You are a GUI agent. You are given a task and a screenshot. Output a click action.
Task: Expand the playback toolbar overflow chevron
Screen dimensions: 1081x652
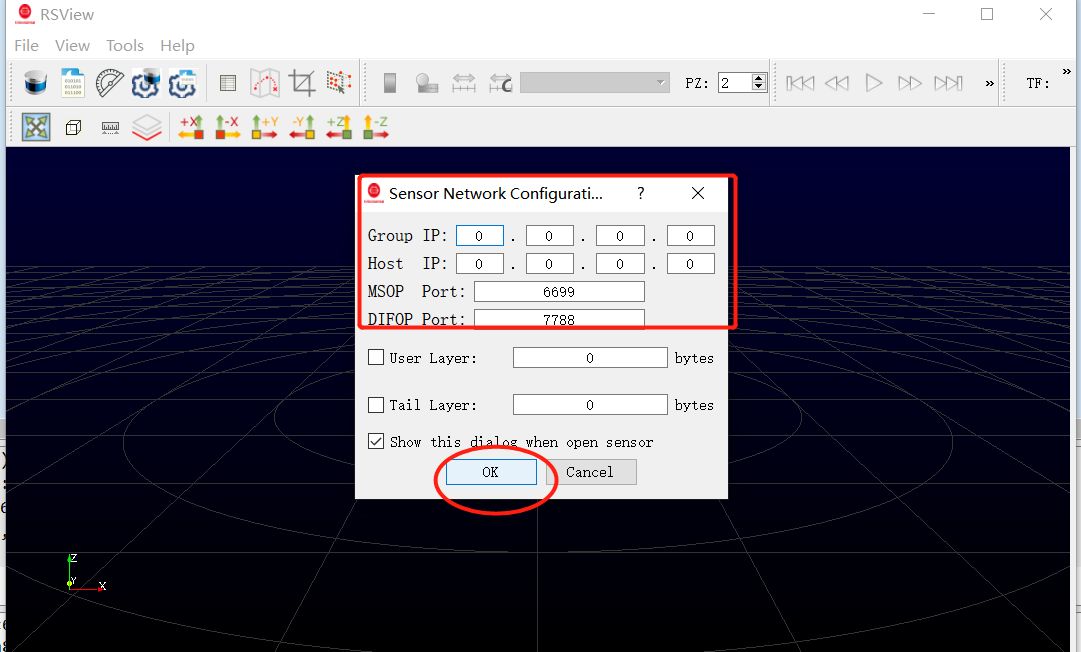click(x=989, y=83)
